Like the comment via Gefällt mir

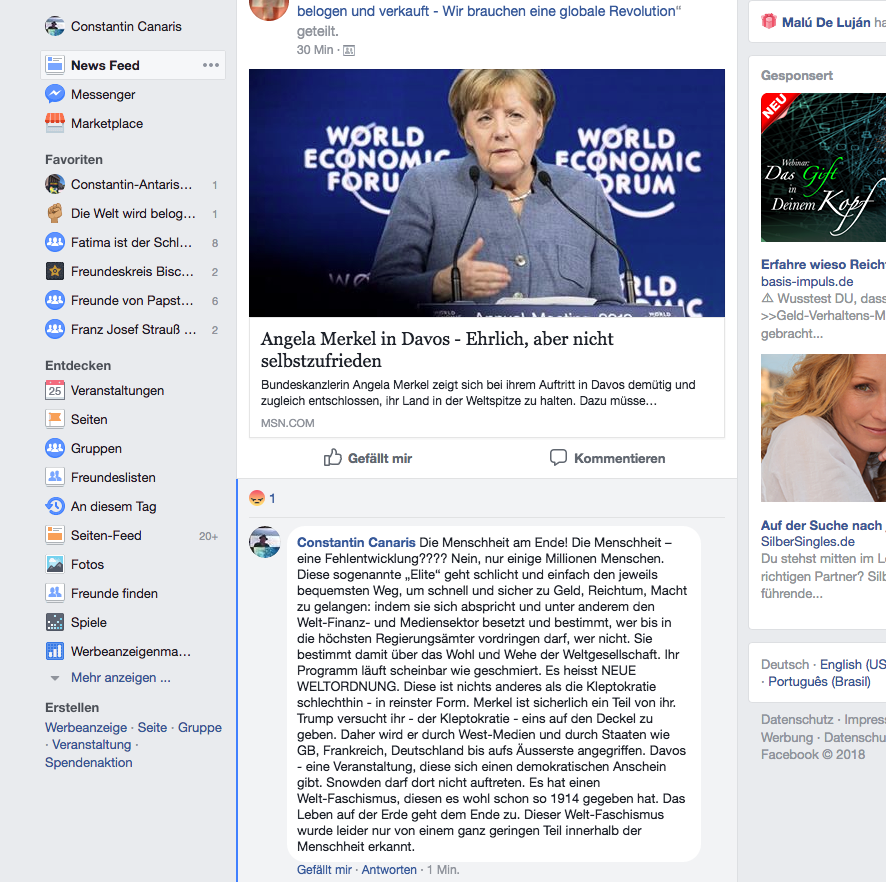tap(324, 870)
